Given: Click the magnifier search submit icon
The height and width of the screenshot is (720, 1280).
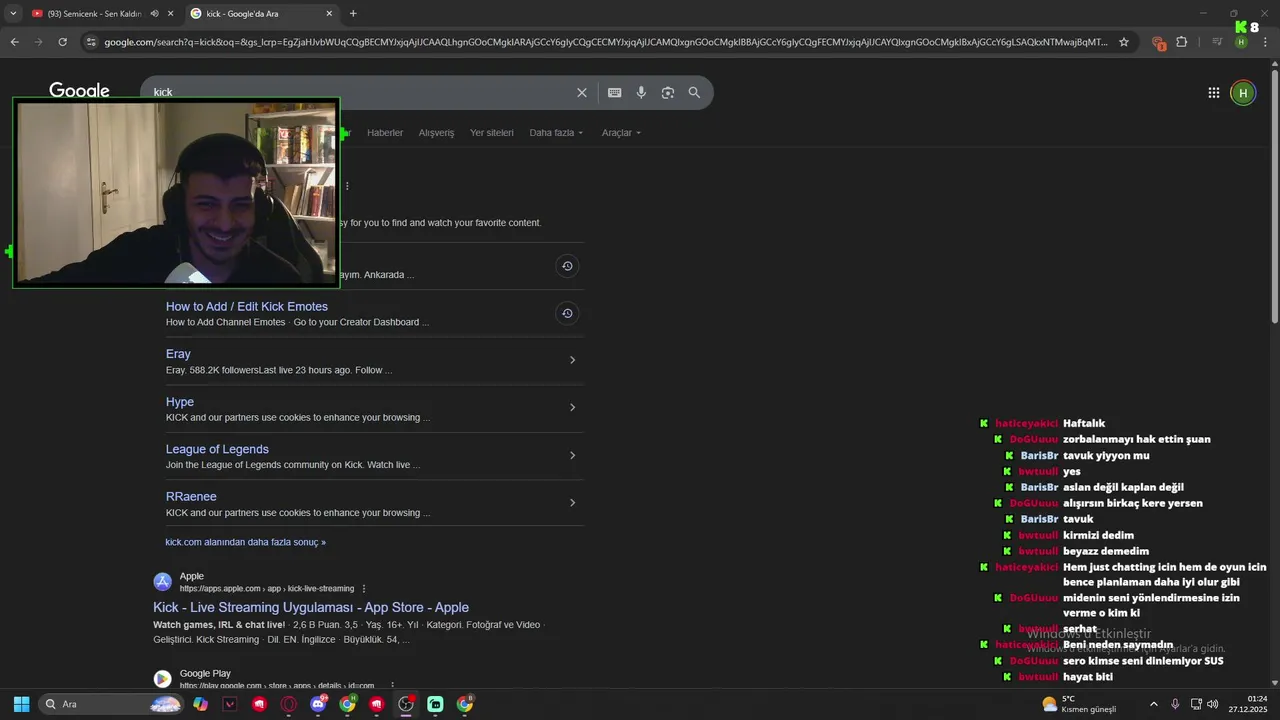Looking at the screenshot, I should (x=694, y=92).
